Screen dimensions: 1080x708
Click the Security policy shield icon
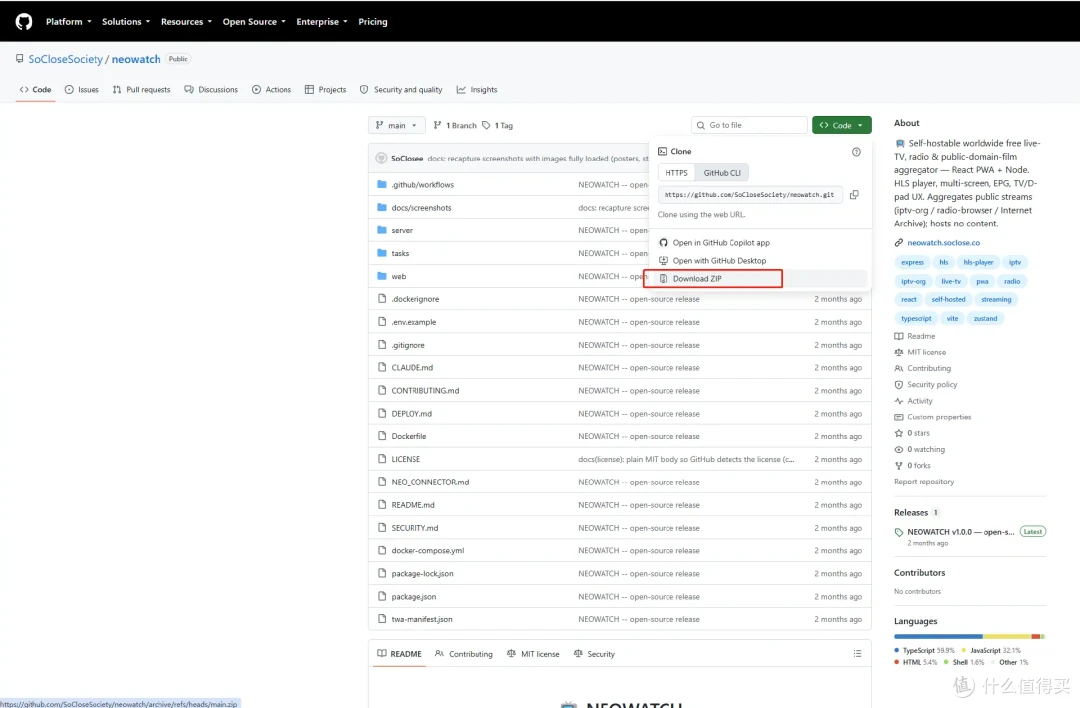pyautogui.click(x=899, y=385)
